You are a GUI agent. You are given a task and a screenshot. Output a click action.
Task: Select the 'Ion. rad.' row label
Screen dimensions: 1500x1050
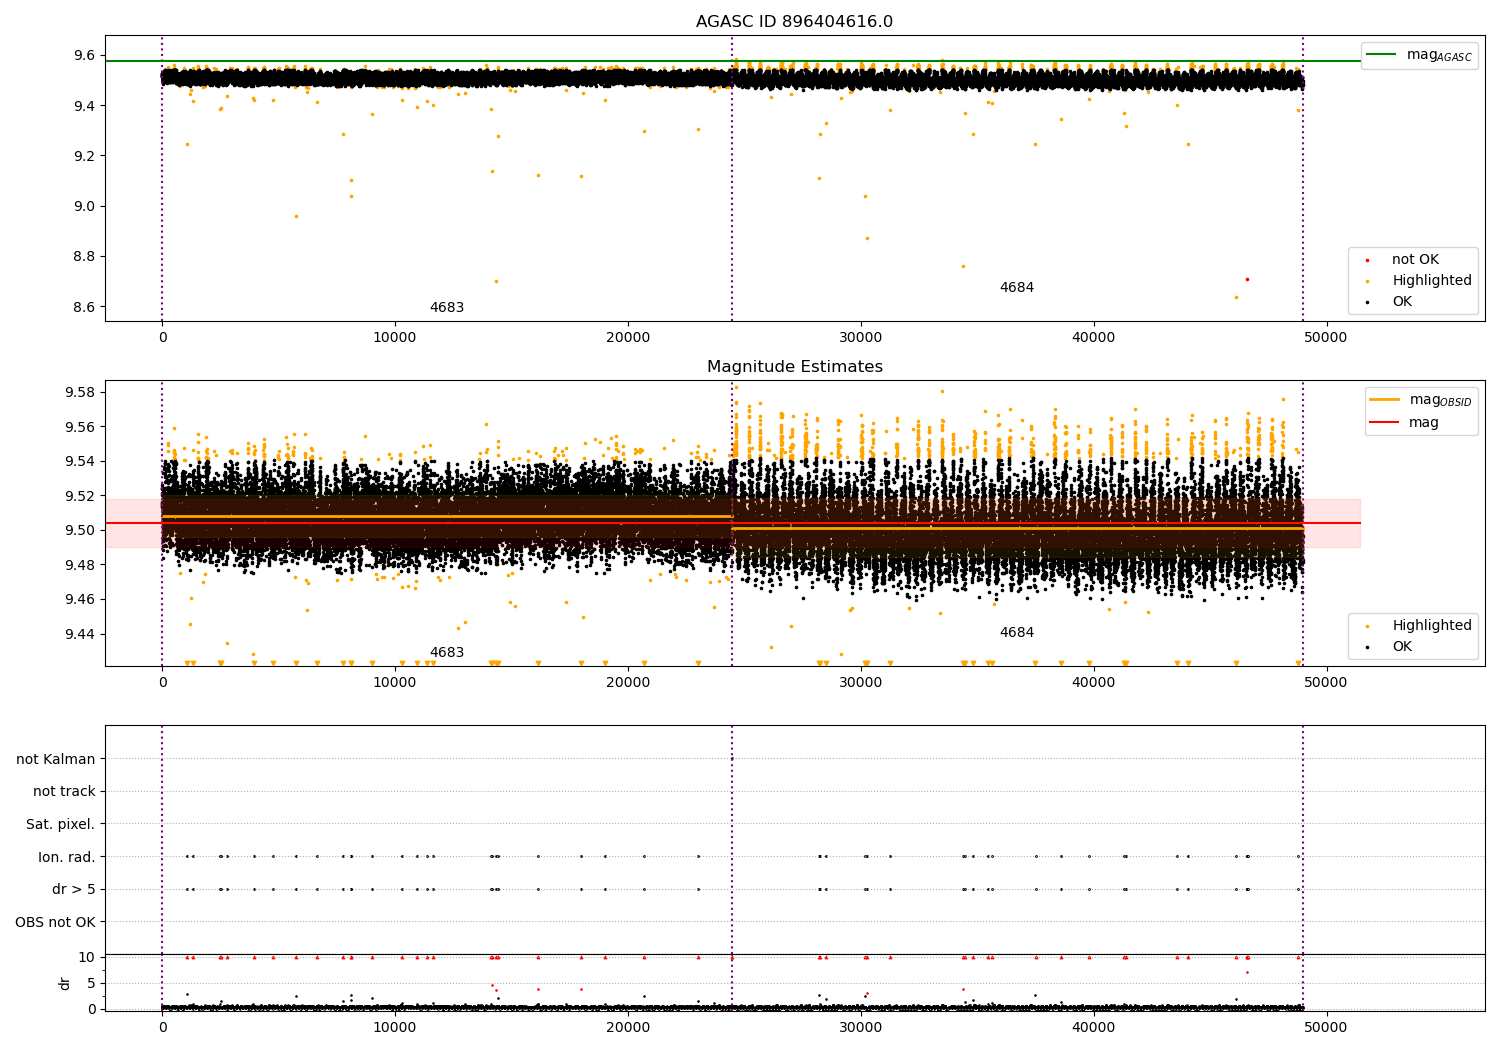click(x=66, y=857)
